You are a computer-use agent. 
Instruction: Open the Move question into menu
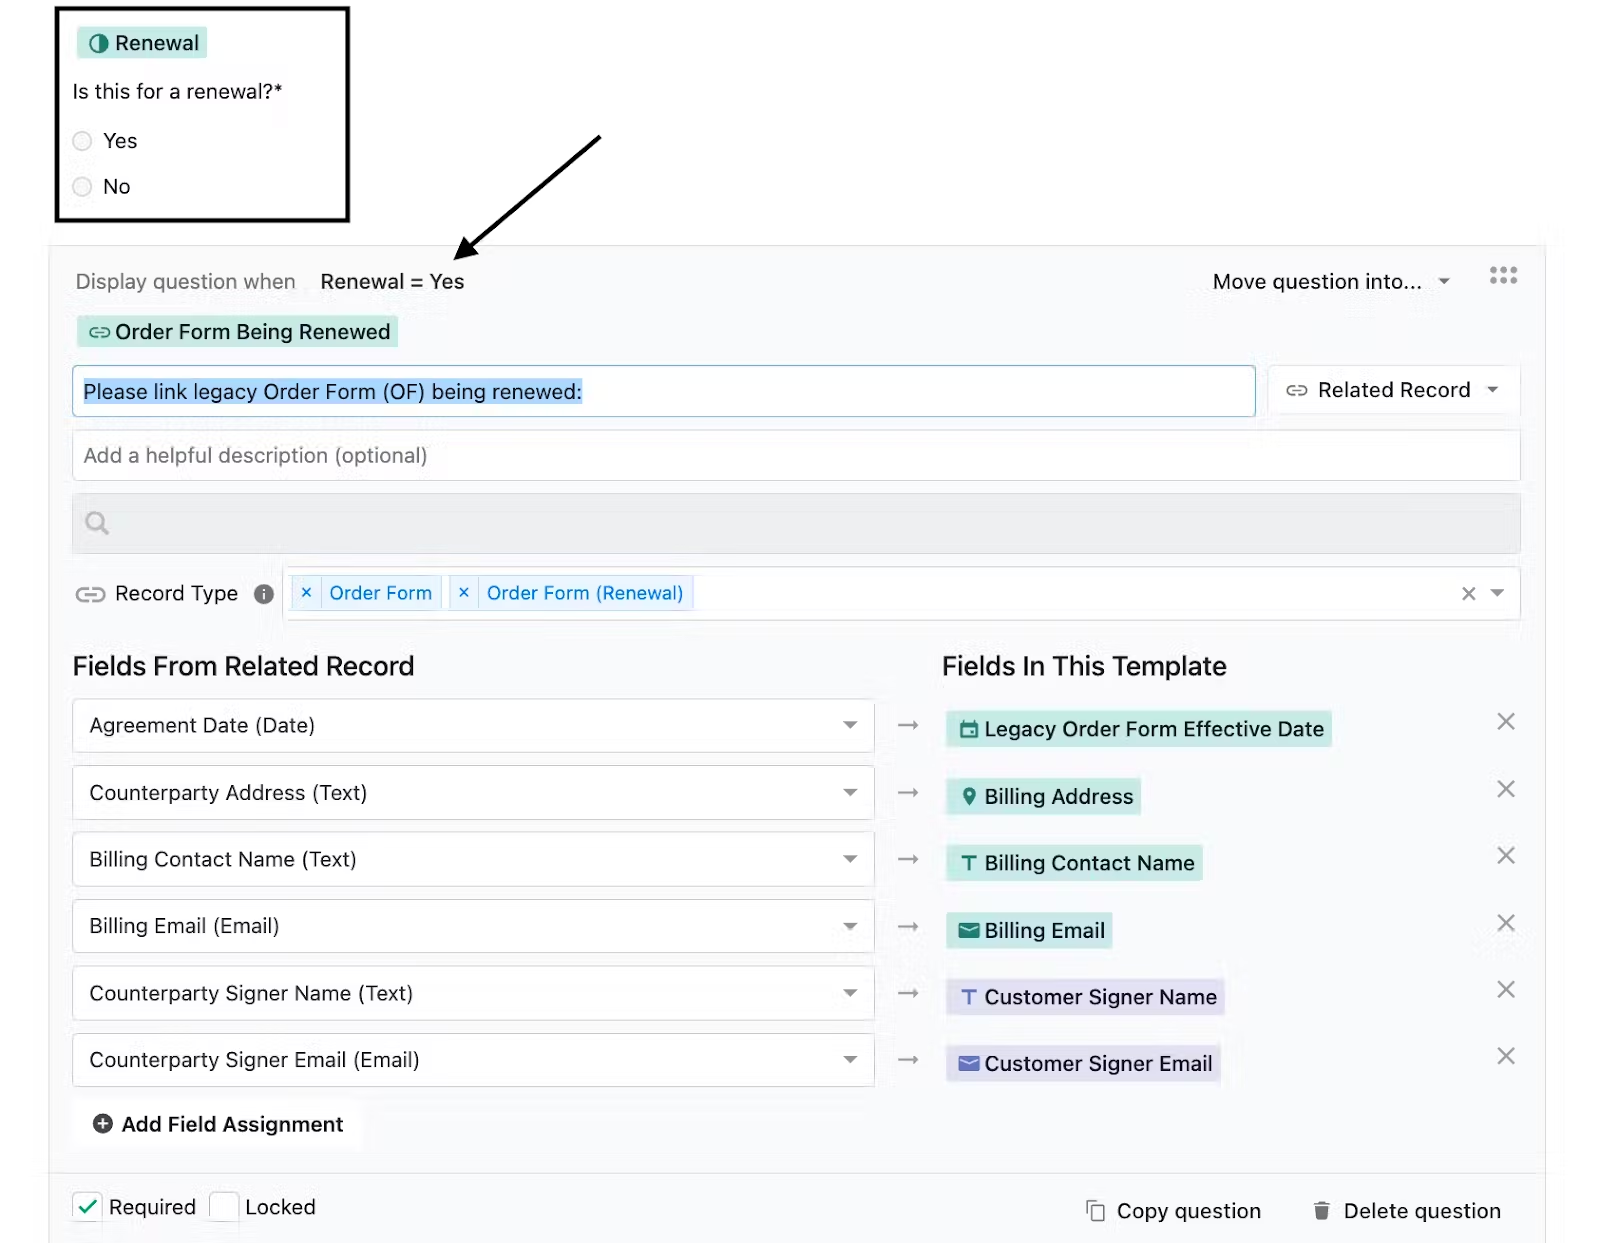1331,282
